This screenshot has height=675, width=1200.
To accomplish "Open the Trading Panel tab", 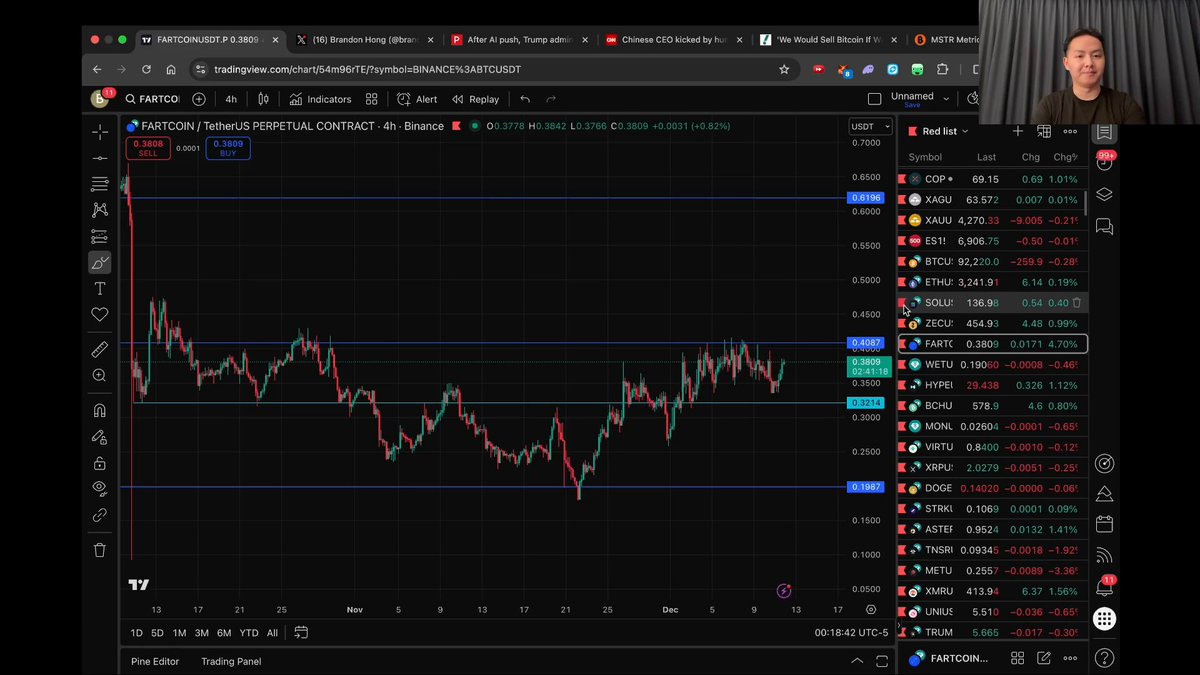I will (231, 661).
